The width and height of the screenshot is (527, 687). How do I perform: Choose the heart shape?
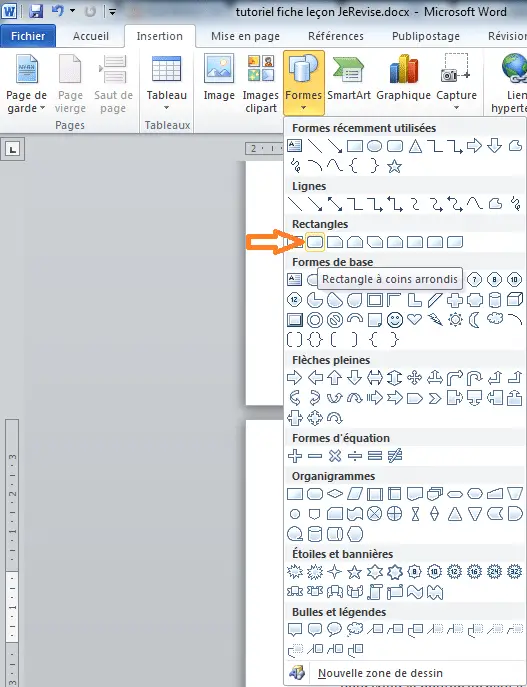414,319
